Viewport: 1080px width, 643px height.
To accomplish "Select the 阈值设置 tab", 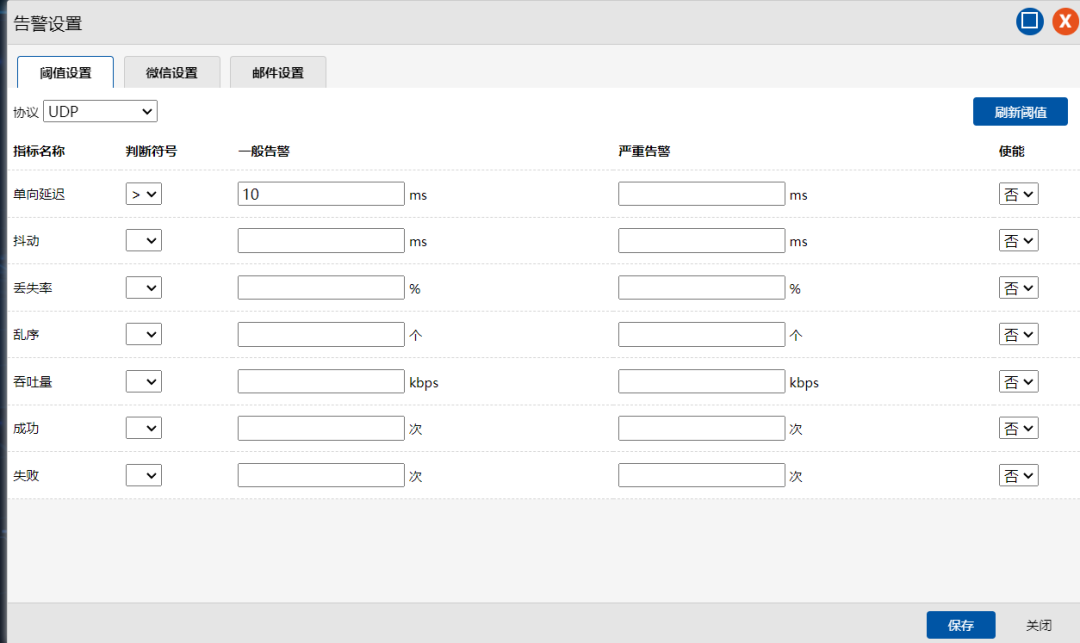I will (66, 73).
